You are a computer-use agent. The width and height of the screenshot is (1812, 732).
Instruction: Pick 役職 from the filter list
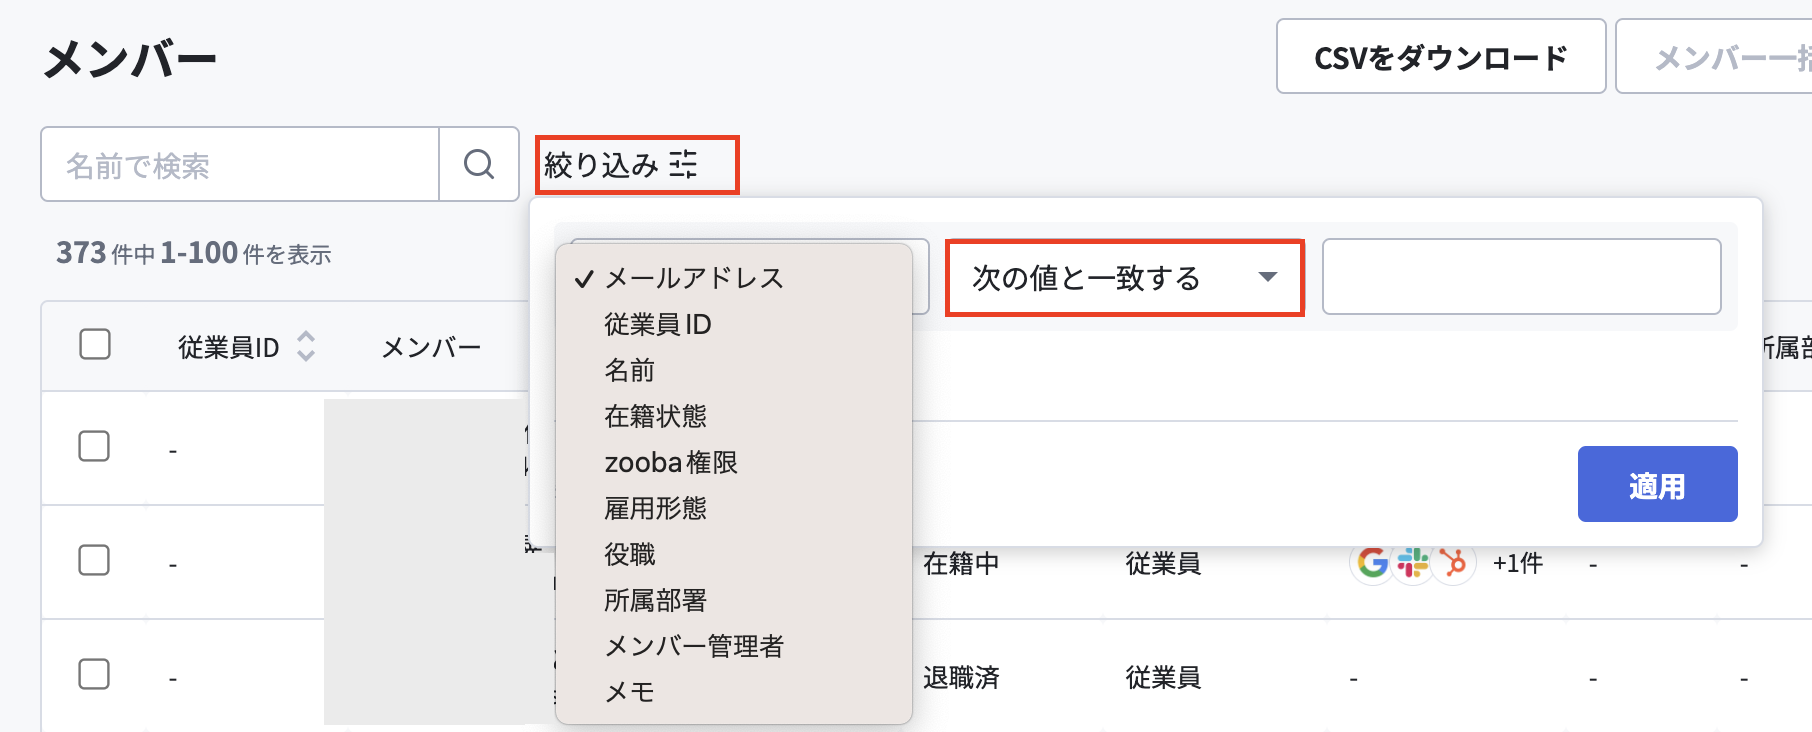[630, 554]
